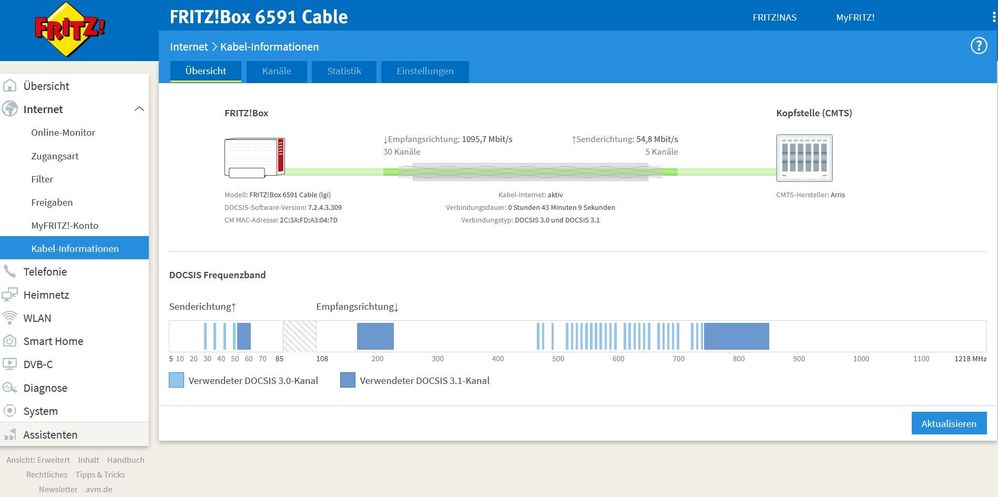The width and height of the screenshot is (998, 497).
Task: Open the help question mark icon
Action: click(x=978, y=46)
